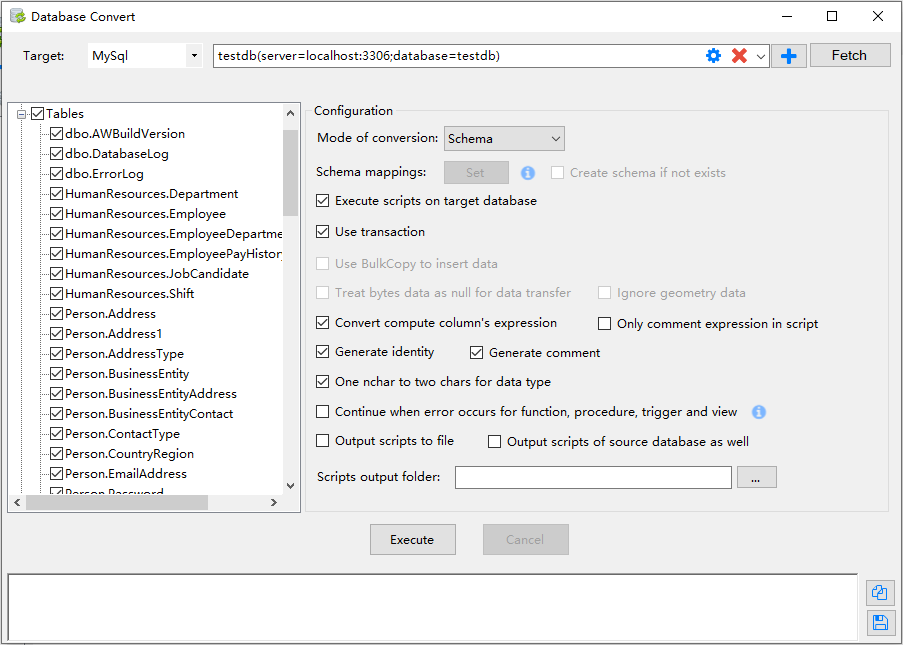
Task: Uncheck the root Tables checkbox
Action: pyautogui.click(x=37, y=113)
